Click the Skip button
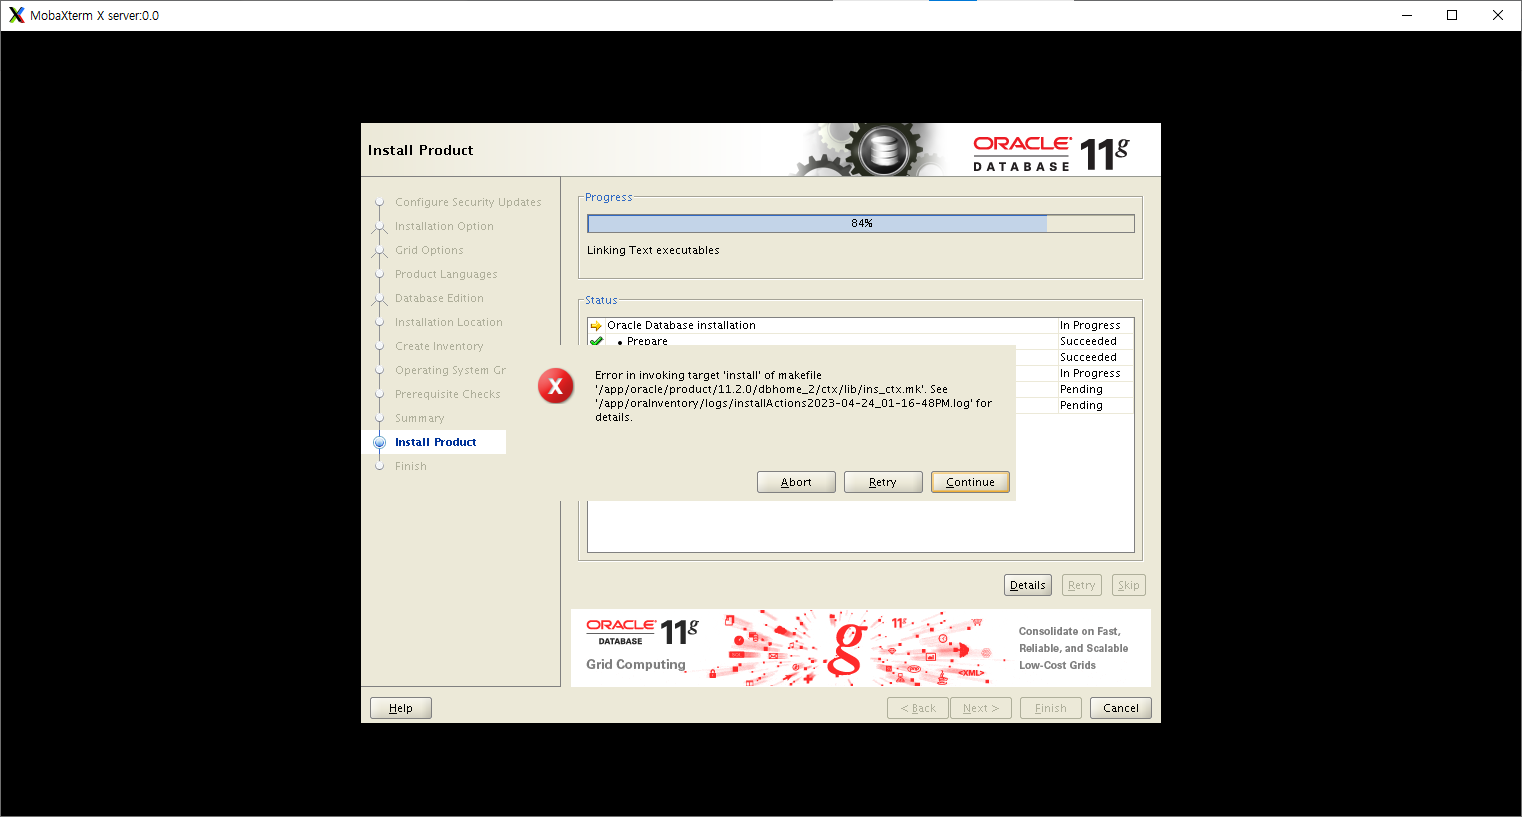 click(1129, 585)
